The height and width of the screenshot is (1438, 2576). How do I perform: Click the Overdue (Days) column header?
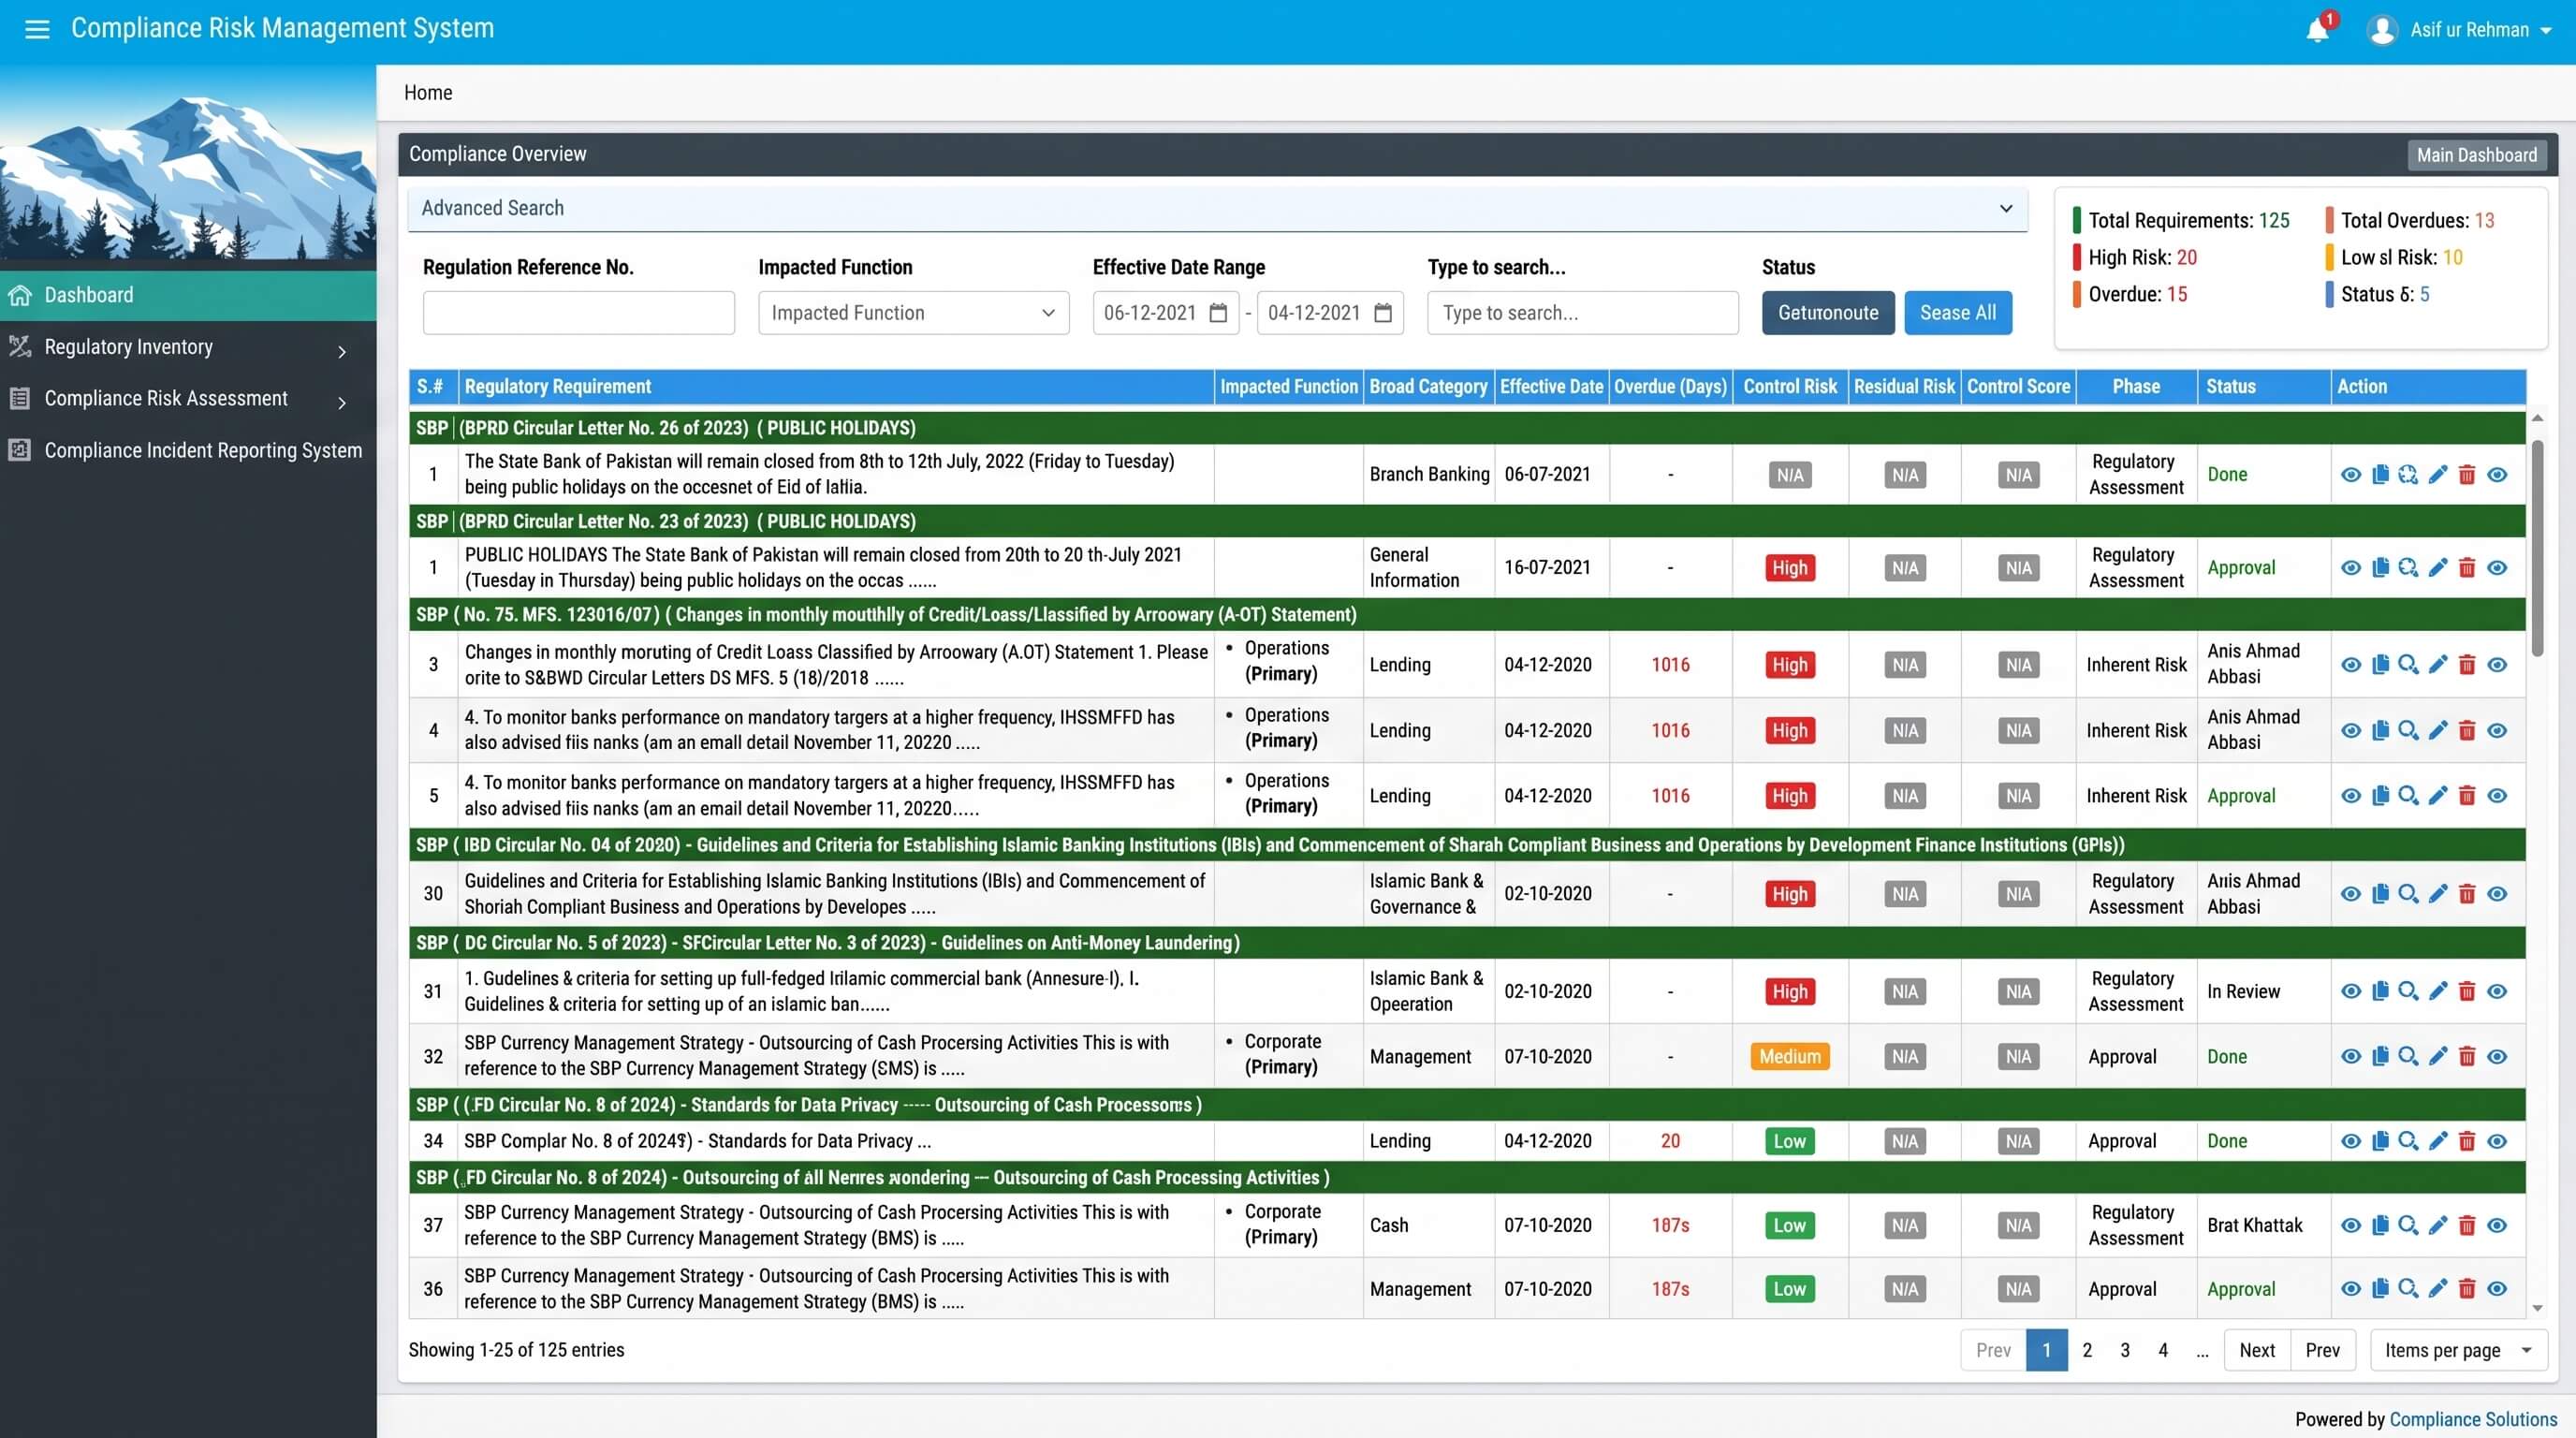pos(1670,387)
